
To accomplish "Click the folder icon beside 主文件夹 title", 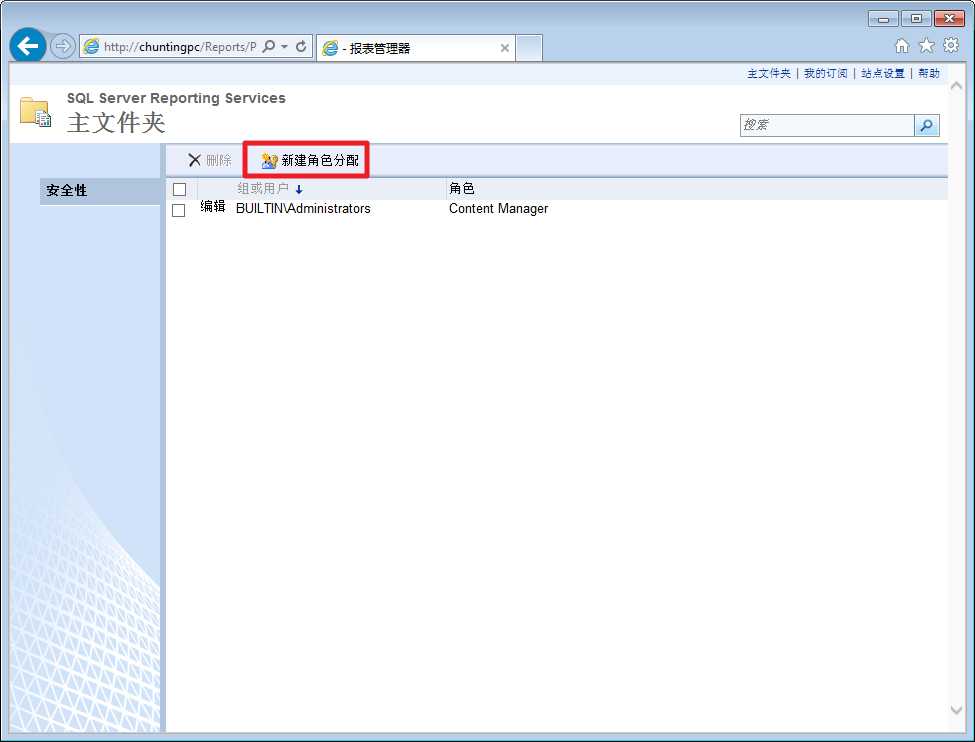I will [35, 112].
